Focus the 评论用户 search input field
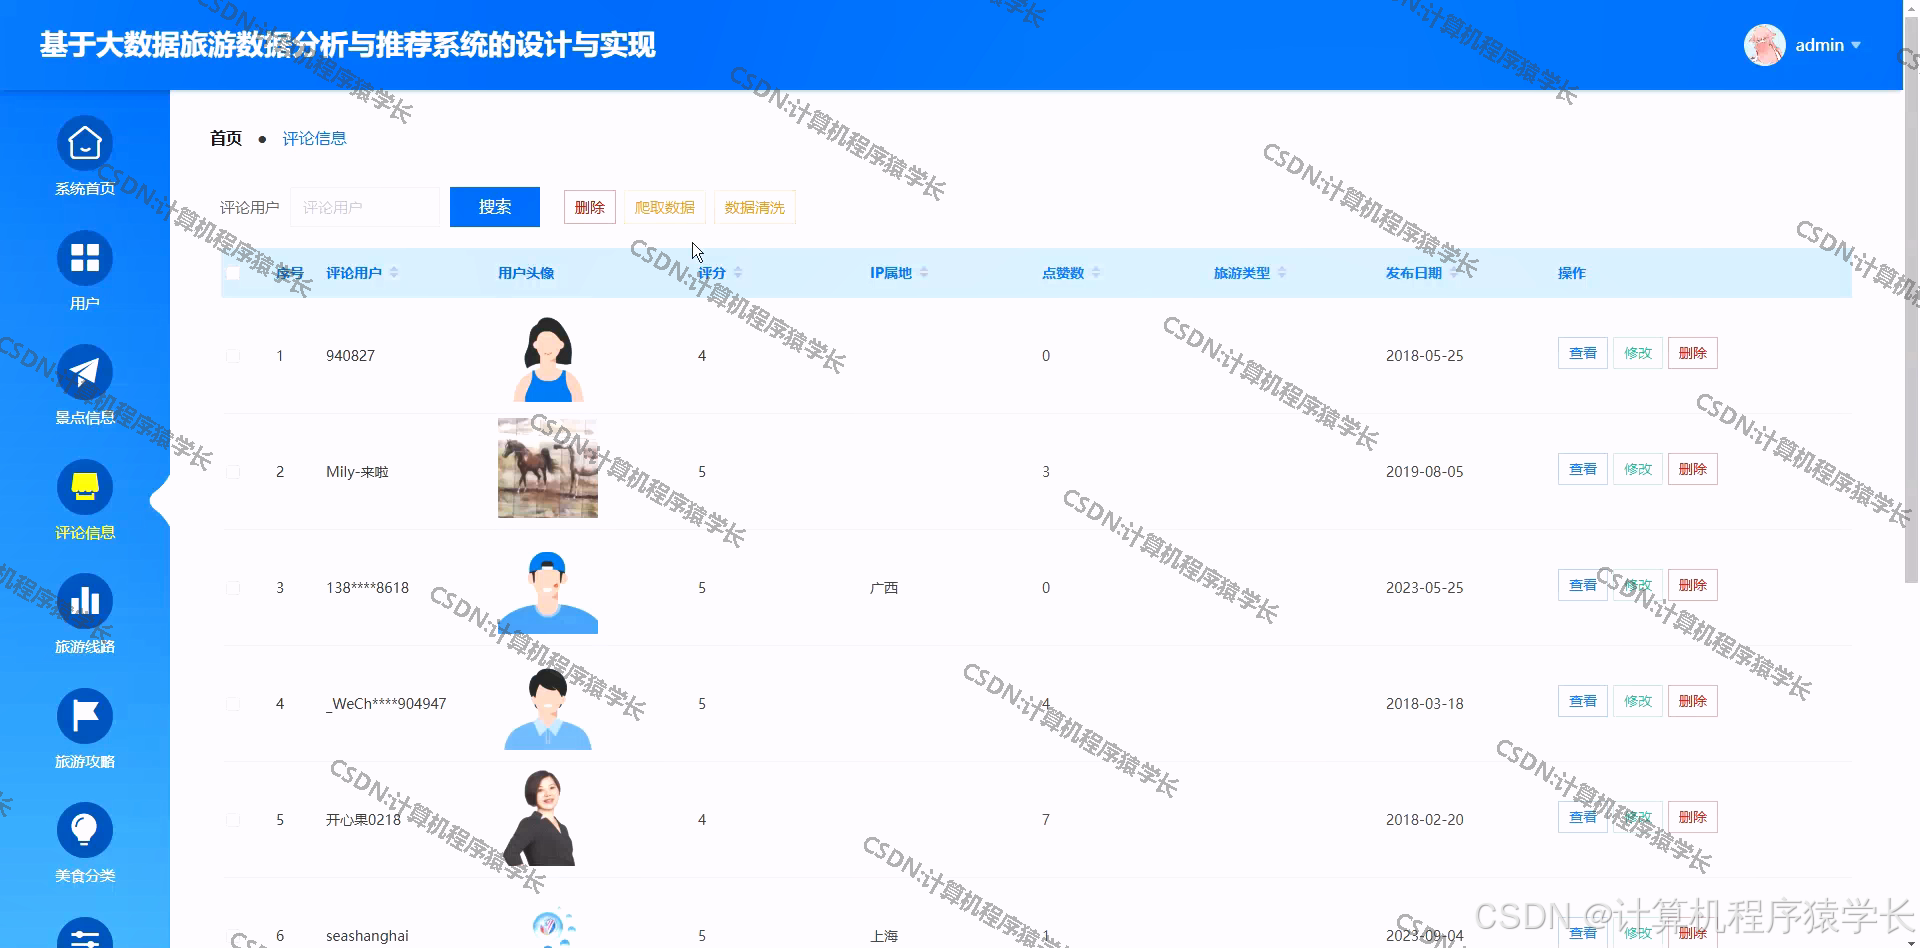Image resolution: width=1920 pixels, height=948 pixels. [365, 207]
